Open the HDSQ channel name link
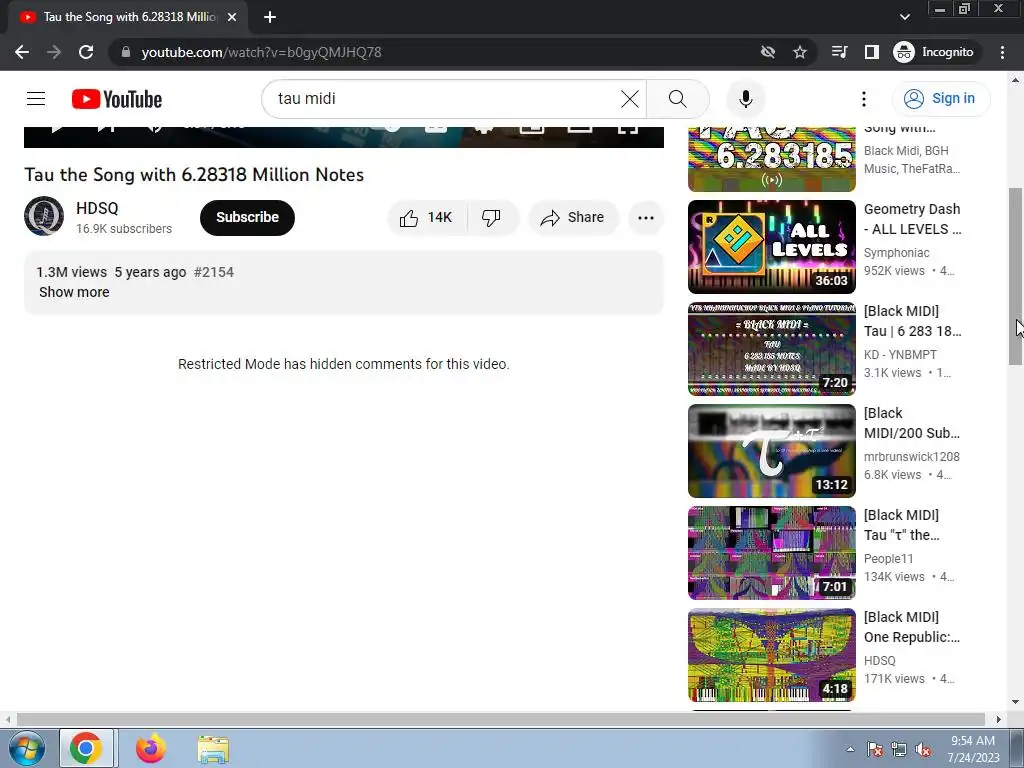1024x768 pixels. 97,208
